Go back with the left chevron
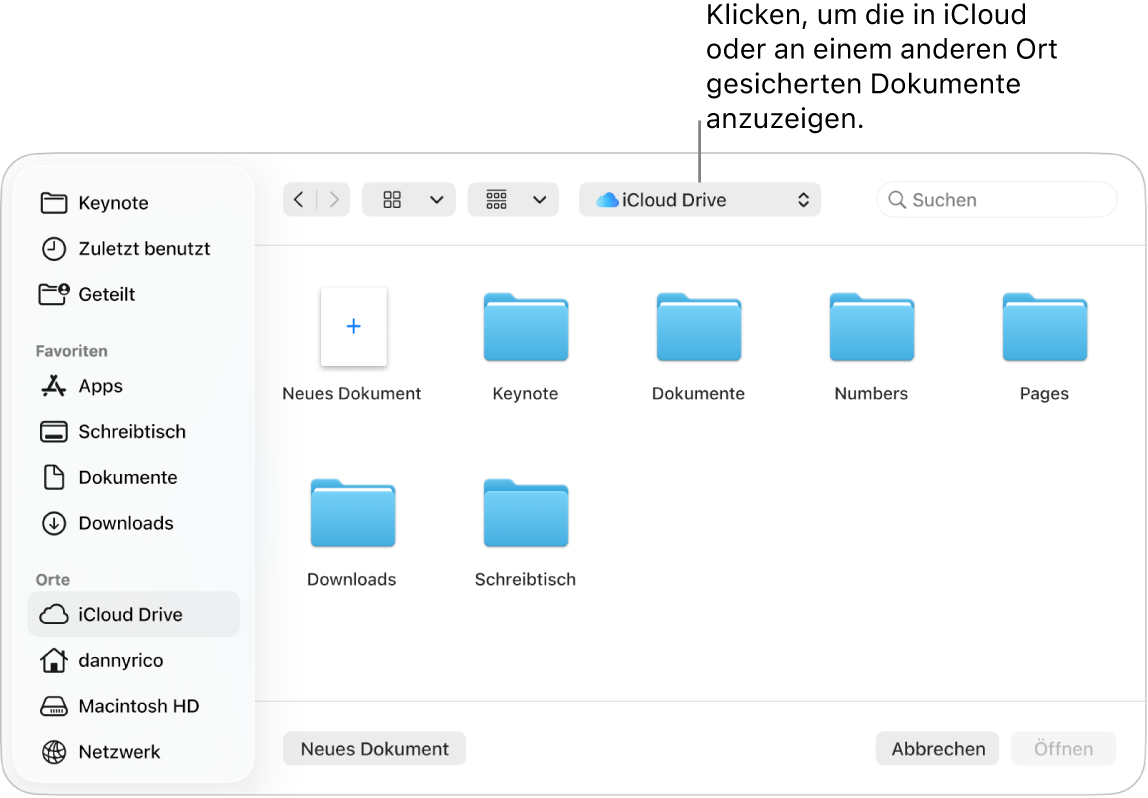The image size is (1148, 798). (299, 200)
